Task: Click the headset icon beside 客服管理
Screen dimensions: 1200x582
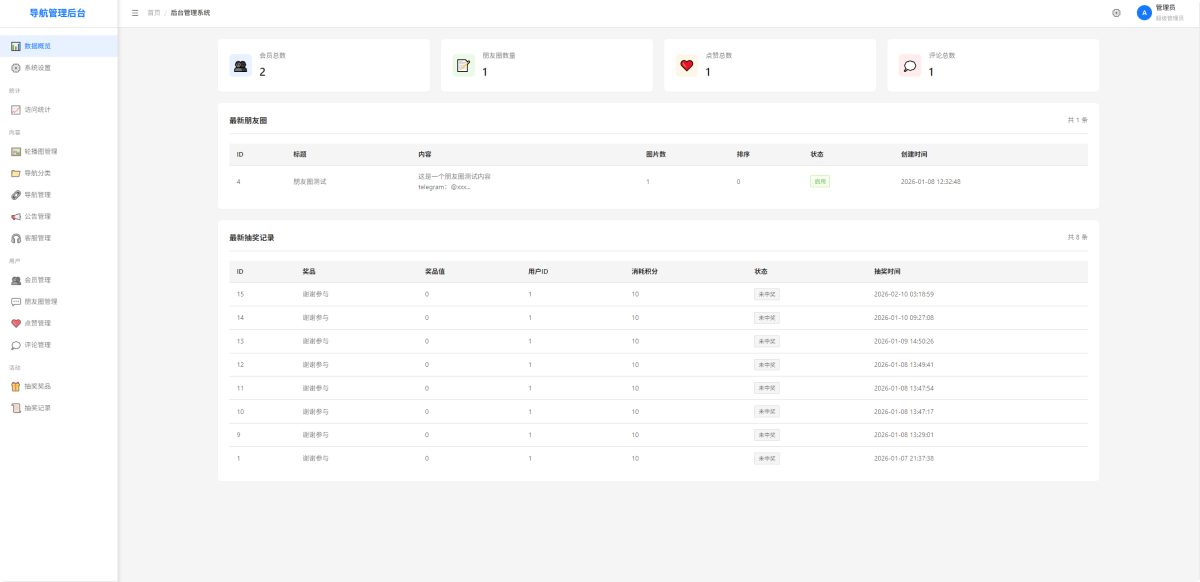Action: point(16,238)
